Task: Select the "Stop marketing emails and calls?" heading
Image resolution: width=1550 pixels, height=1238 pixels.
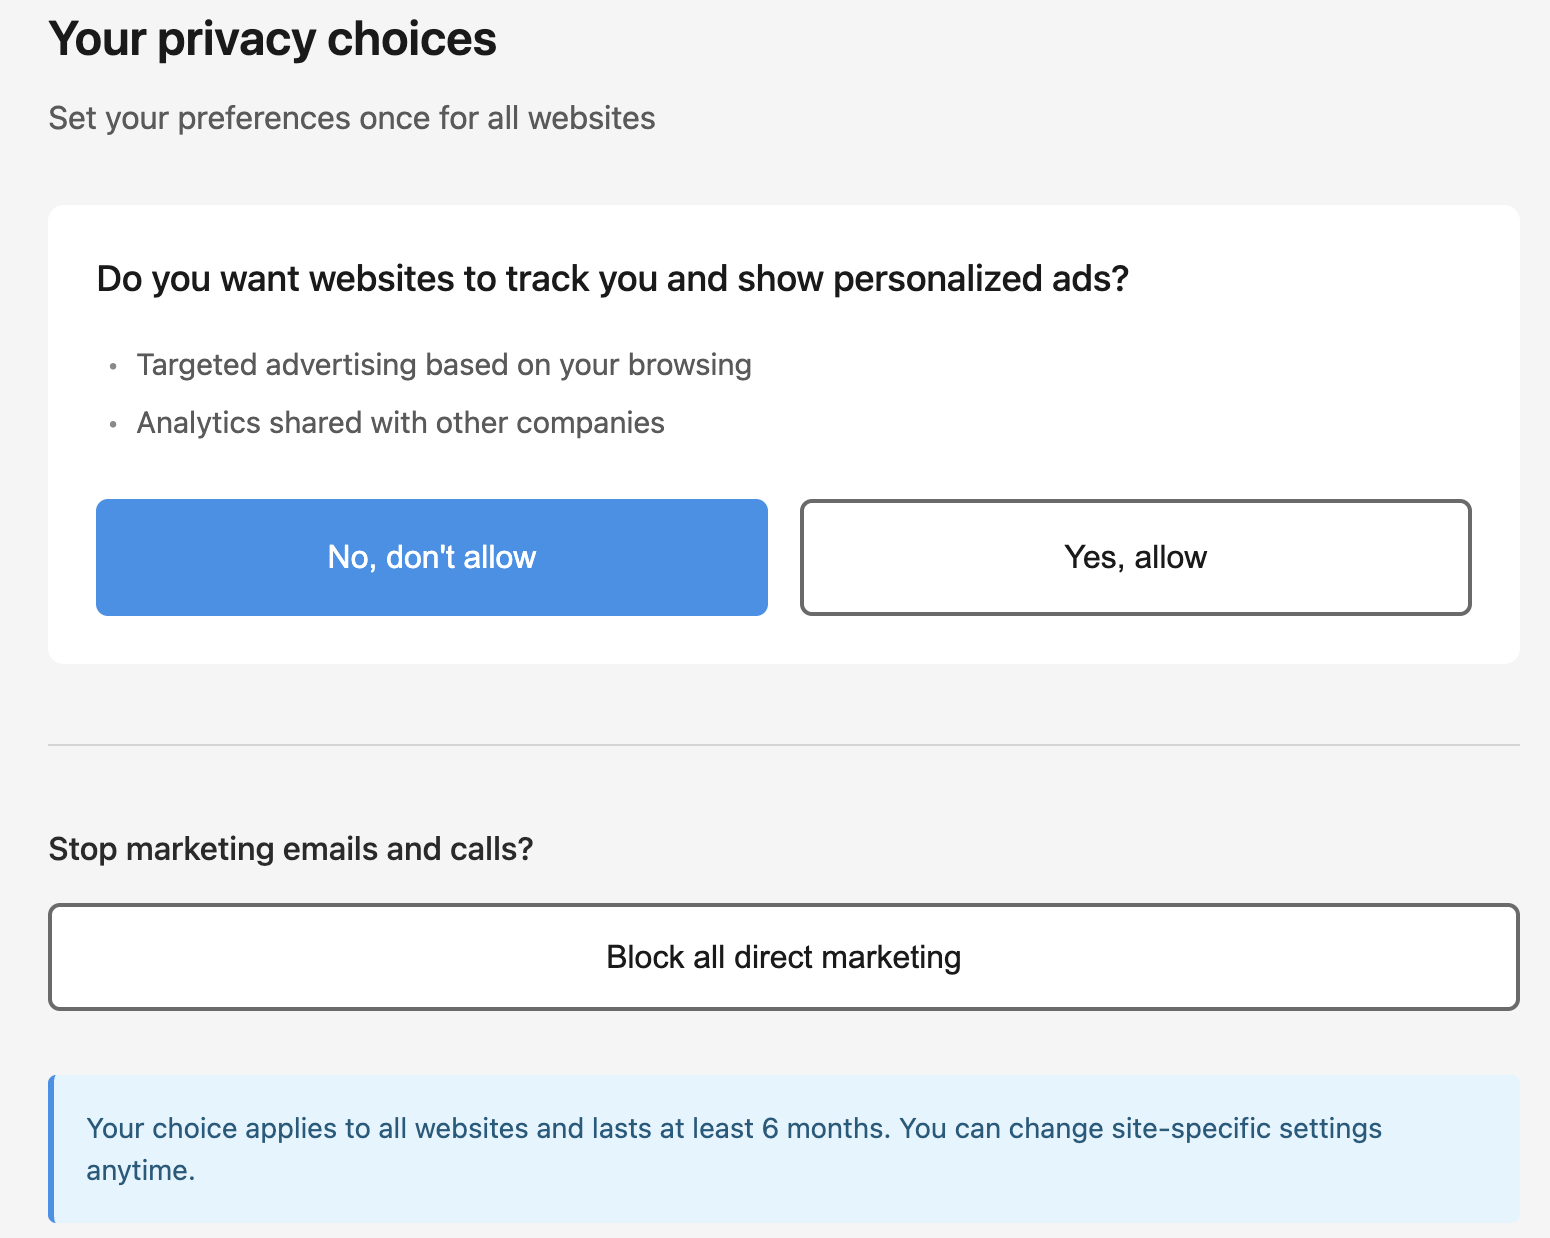Action: (x=291, y=848)
